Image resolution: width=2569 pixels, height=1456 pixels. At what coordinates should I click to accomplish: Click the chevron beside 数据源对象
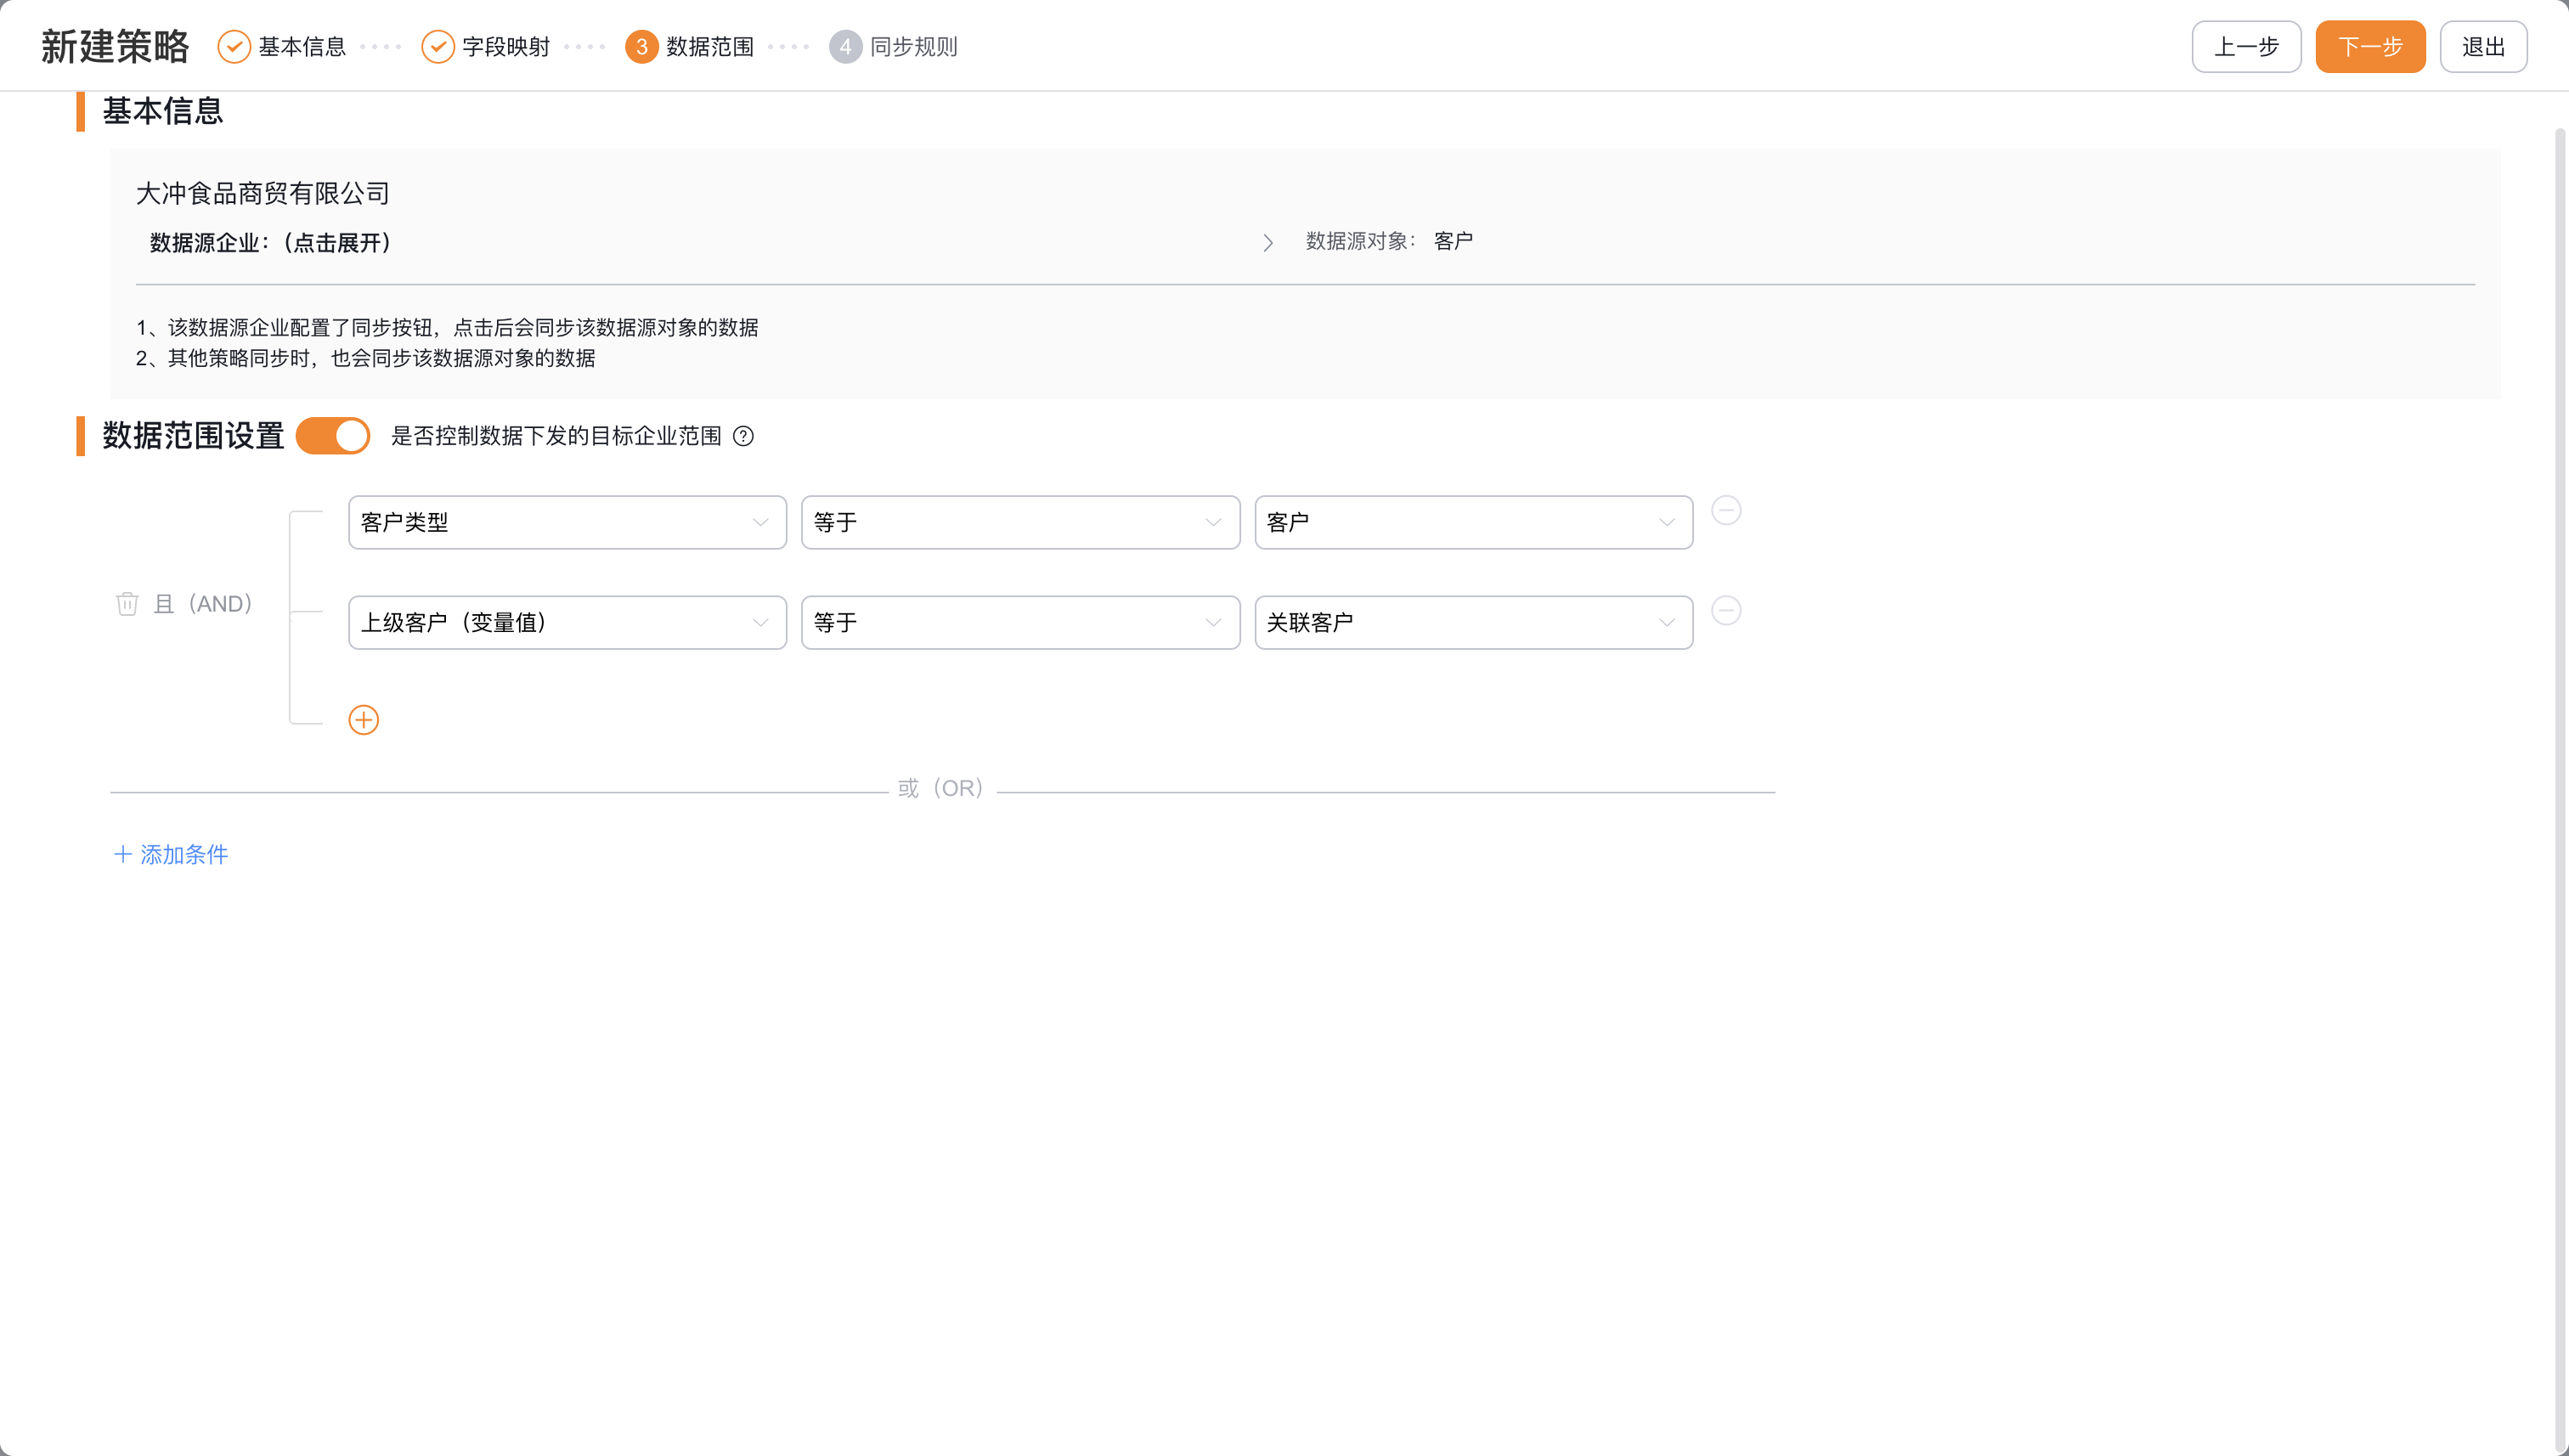pyautogui.click(x=1268, y=243)
